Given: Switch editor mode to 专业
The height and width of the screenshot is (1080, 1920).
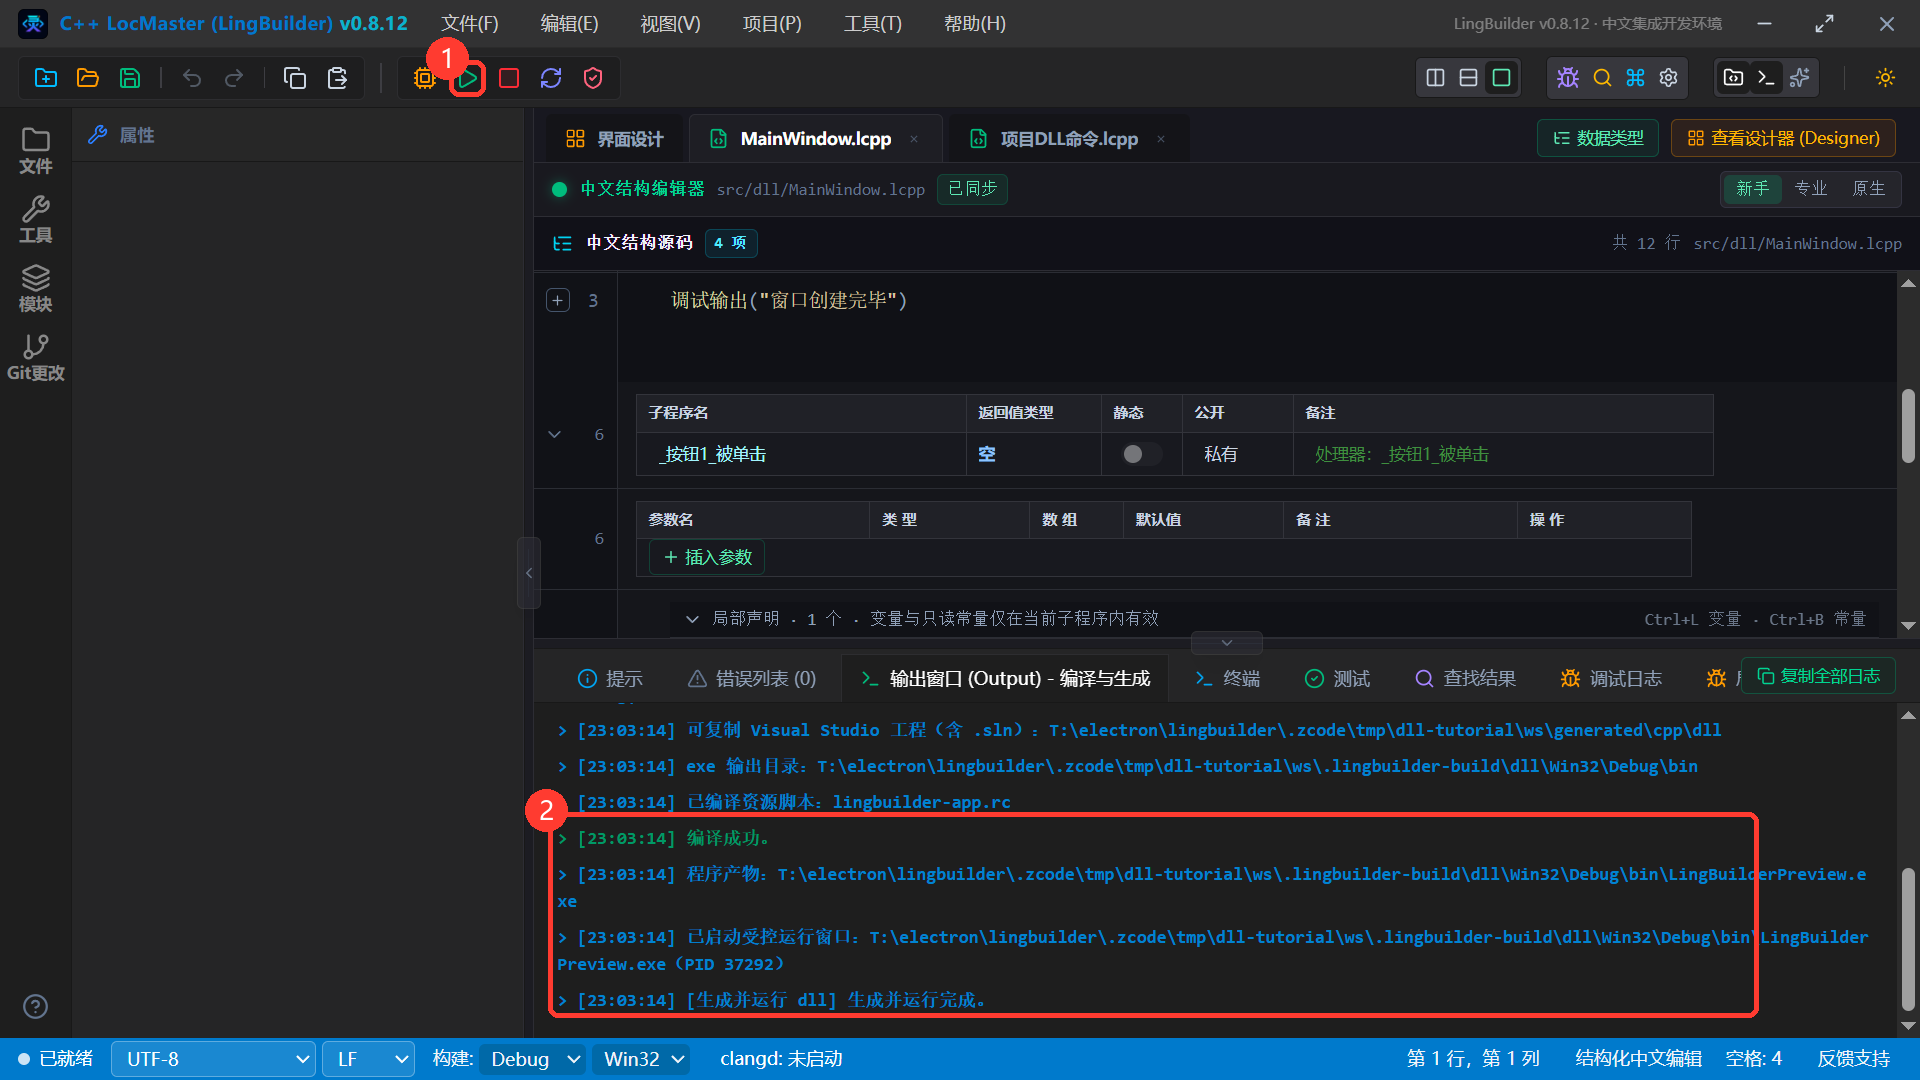Looking at the screenshot, I should (1810, 188).
